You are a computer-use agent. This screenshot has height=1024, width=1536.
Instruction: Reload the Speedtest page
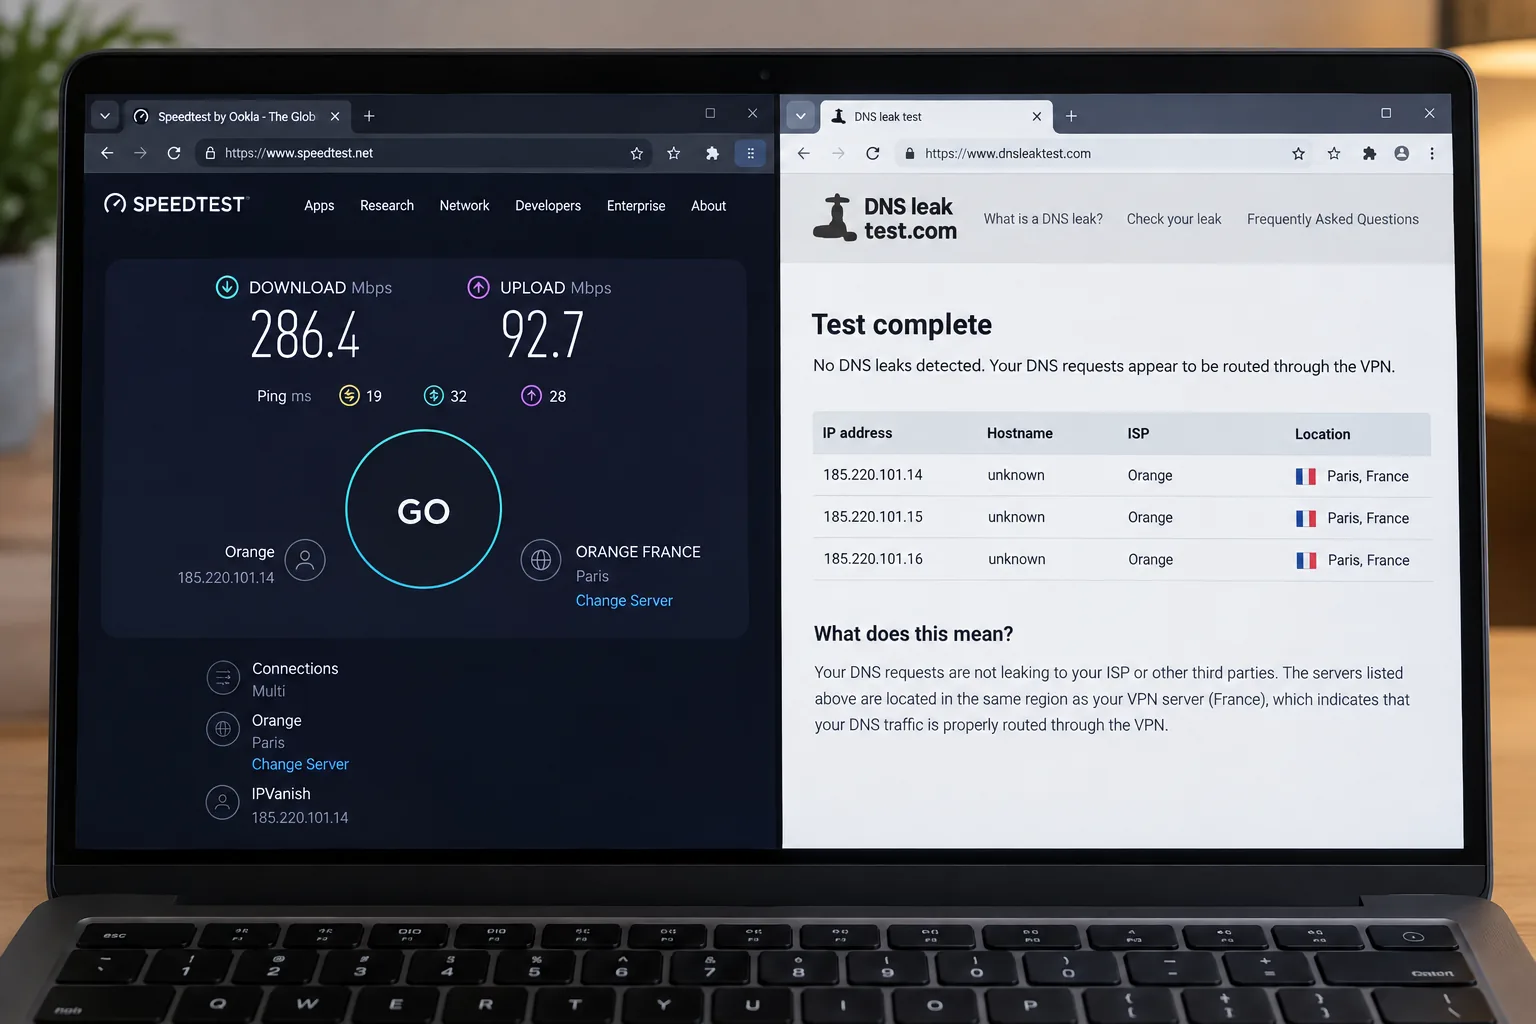click(174, 153)
